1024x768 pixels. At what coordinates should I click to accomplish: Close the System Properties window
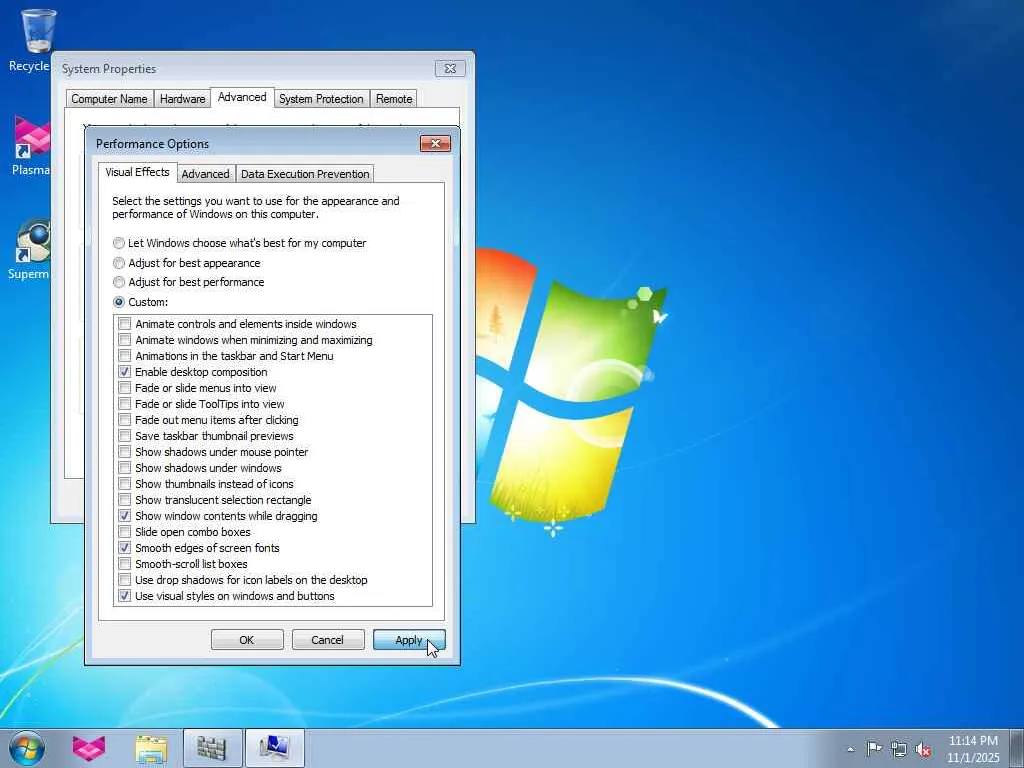coord(450,68)
